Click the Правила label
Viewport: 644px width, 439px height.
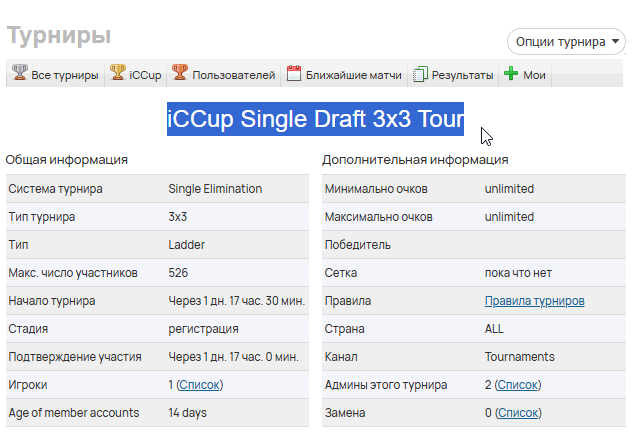(x=347, y=301)
